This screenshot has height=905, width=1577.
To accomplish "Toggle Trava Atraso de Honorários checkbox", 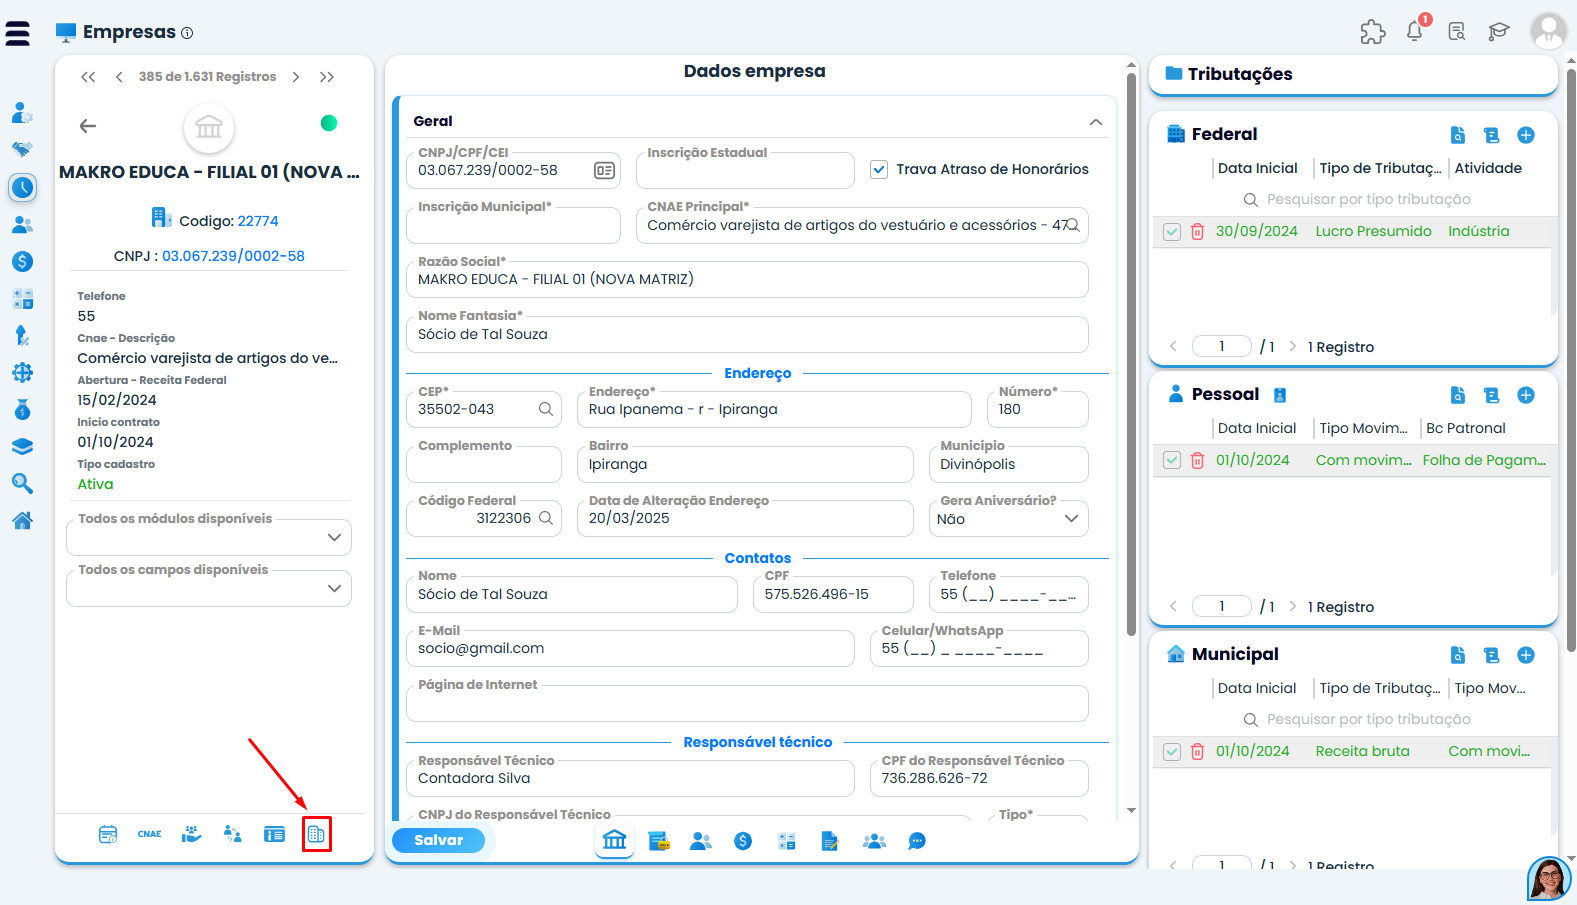I will [x=879, y=170].
